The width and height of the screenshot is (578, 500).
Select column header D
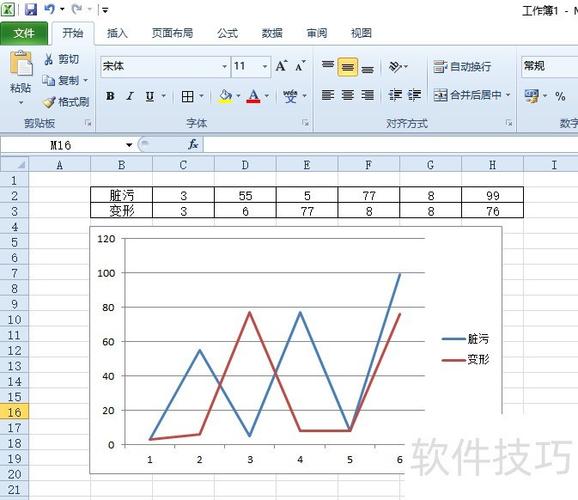pos(245,165)
